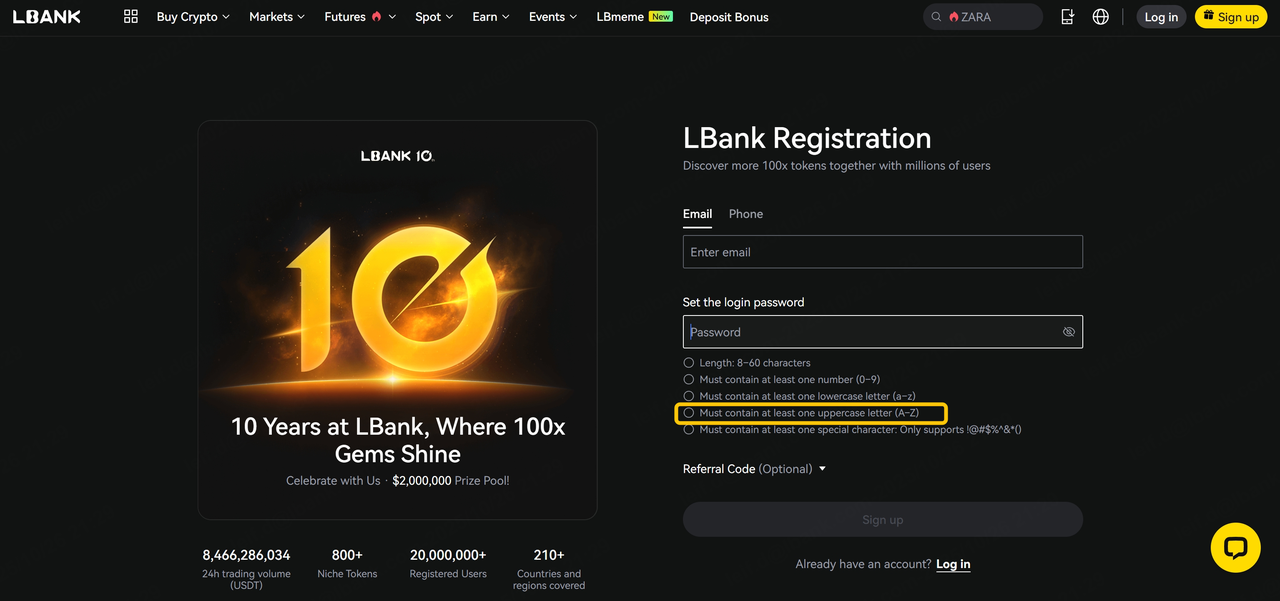
Task: Open the apps grid menu icon
Action: [131, 17]
